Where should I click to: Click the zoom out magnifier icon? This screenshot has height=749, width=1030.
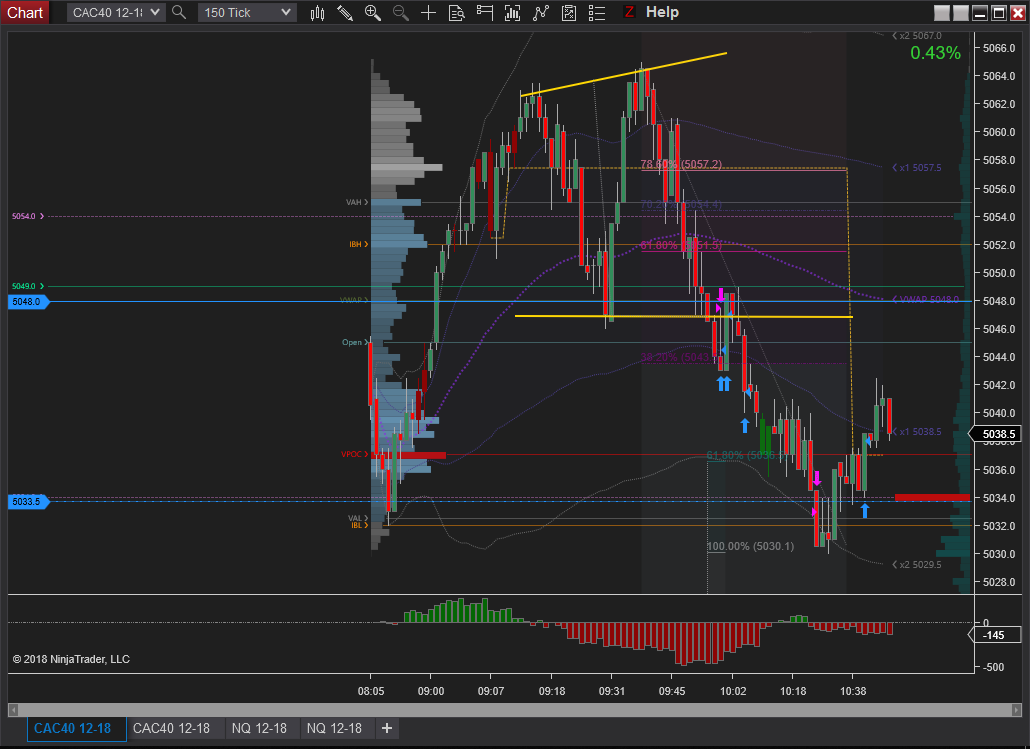point(400,12)
